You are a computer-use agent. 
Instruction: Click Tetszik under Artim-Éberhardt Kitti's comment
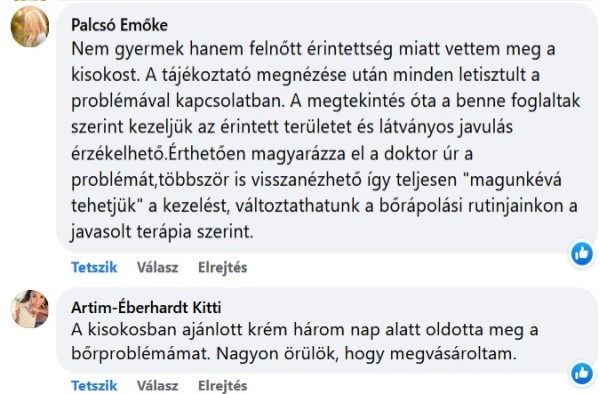pos(94,385)
